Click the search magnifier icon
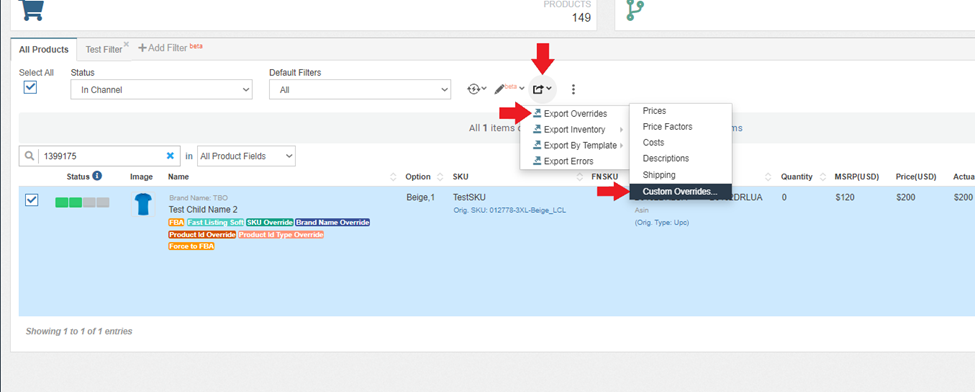 pyautogui.click(x=29, y=156)
